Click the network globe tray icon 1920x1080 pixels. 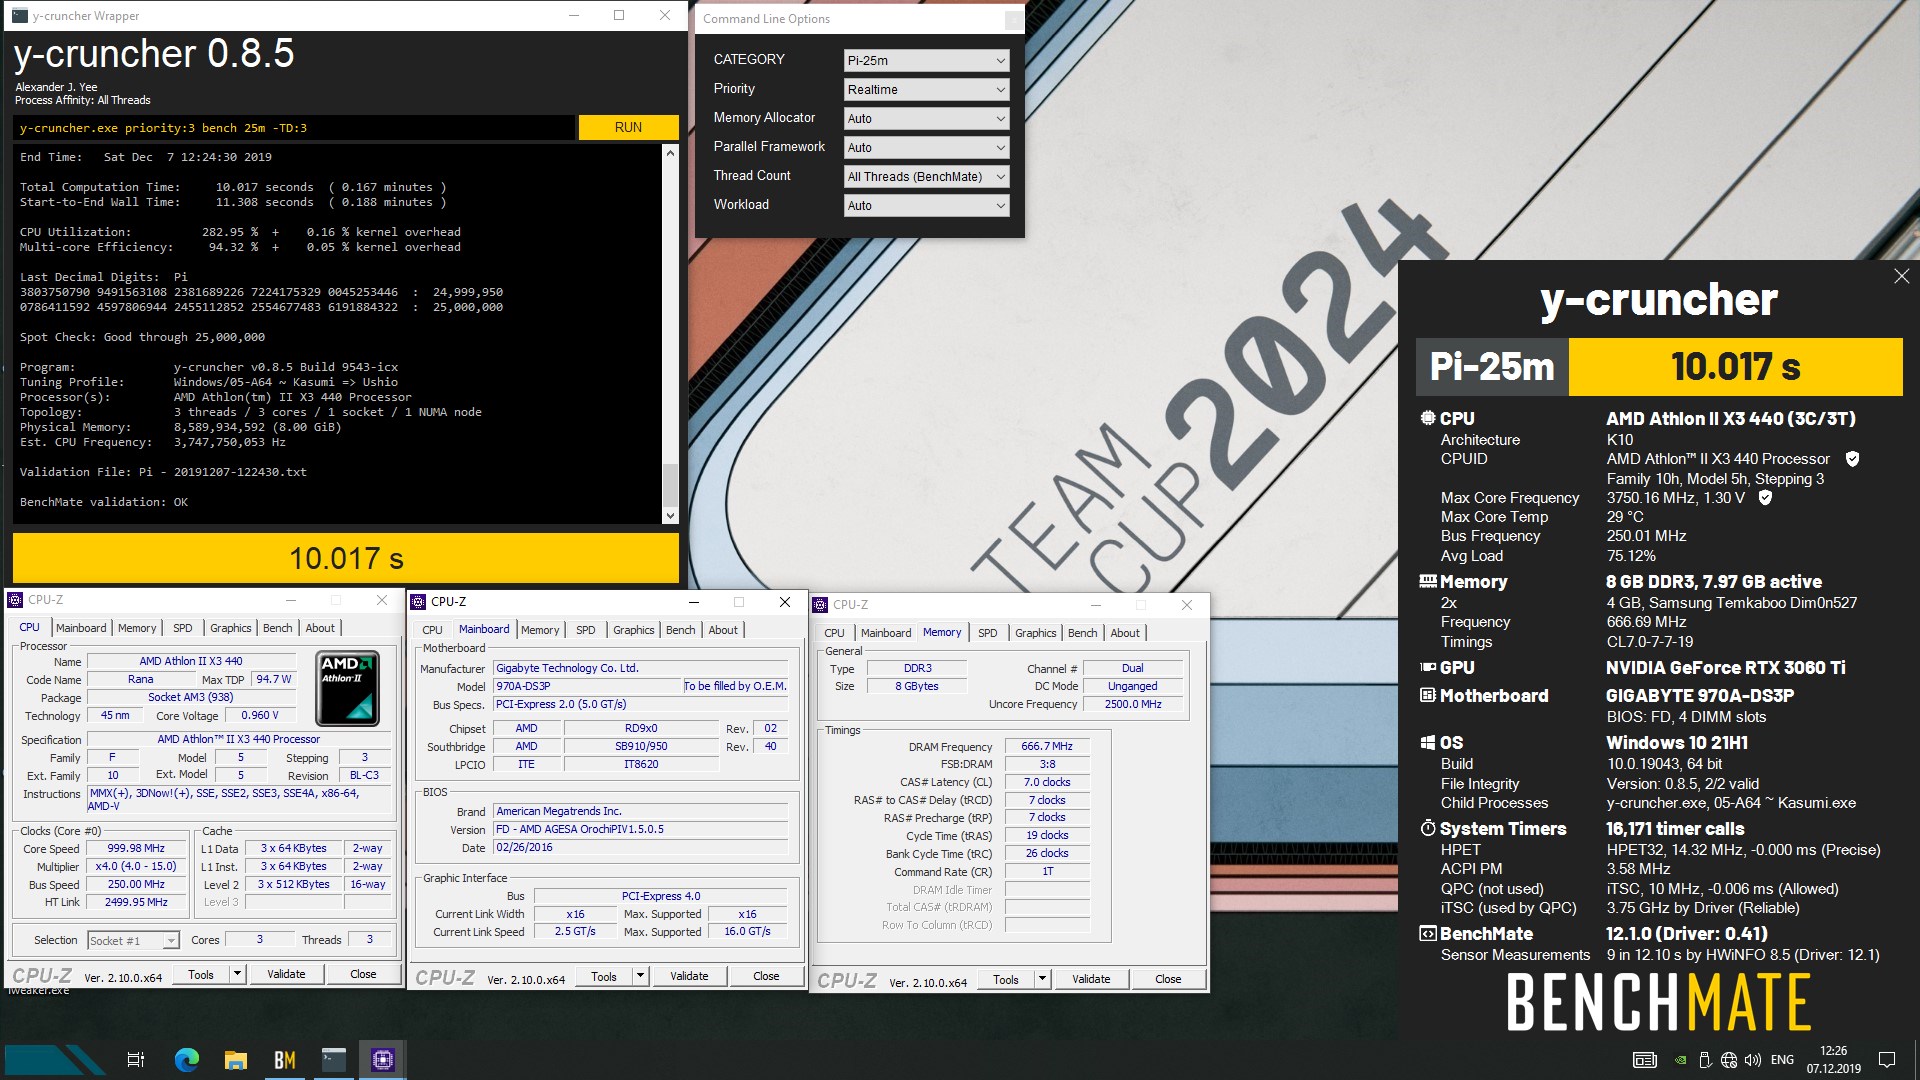(x=1730, y=1060)
